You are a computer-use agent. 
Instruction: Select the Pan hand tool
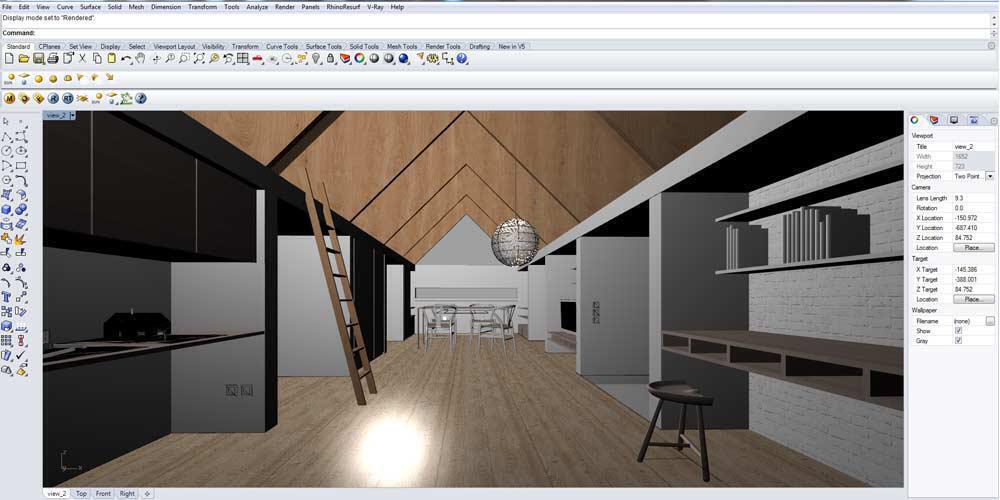(140, 58)
